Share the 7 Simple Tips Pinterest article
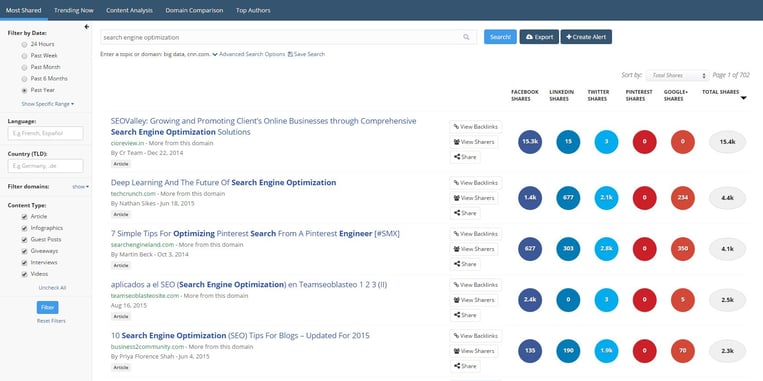 pos(465,264)
